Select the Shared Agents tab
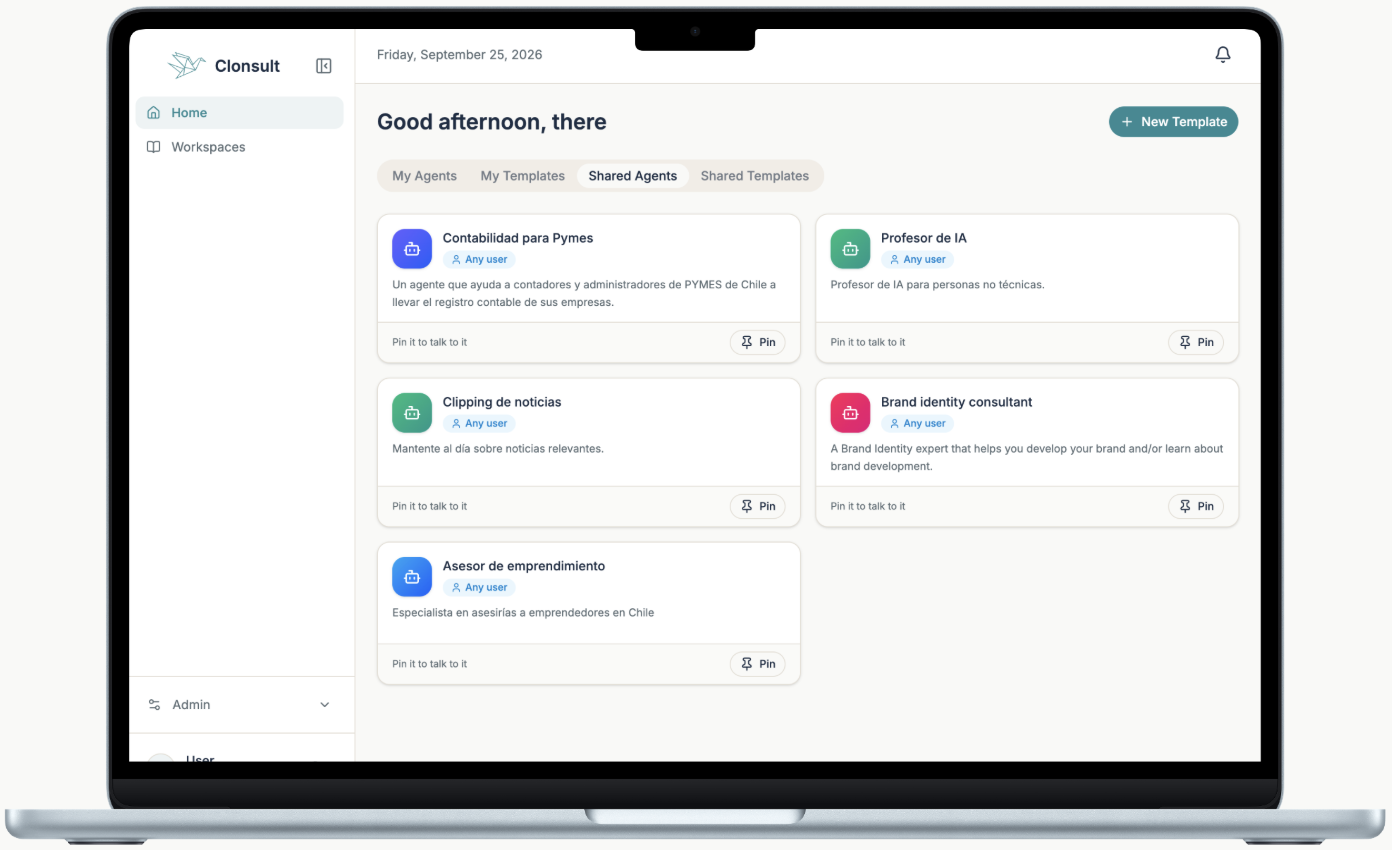Image resolution: width=1392 pixels, height=850 pixels. 633,176
